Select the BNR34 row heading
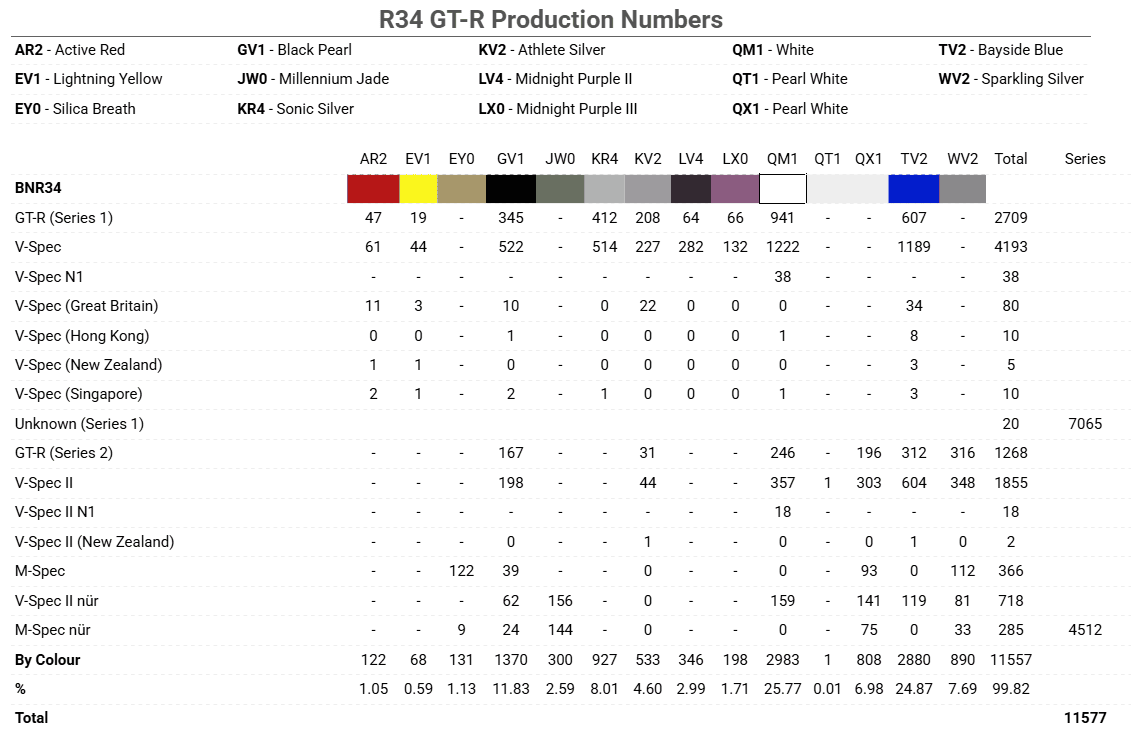The image size is (1131, 735). pos(39,188)
